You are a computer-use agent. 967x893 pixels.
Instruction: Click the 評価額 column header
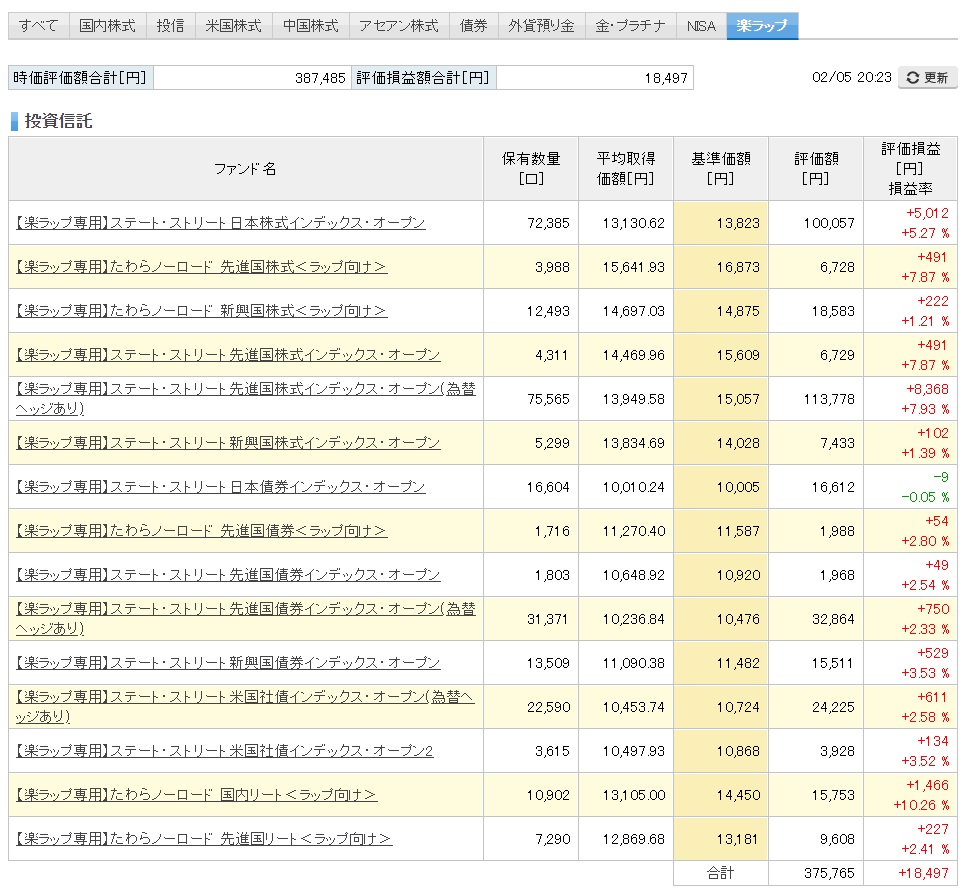(x=816, y=168)
